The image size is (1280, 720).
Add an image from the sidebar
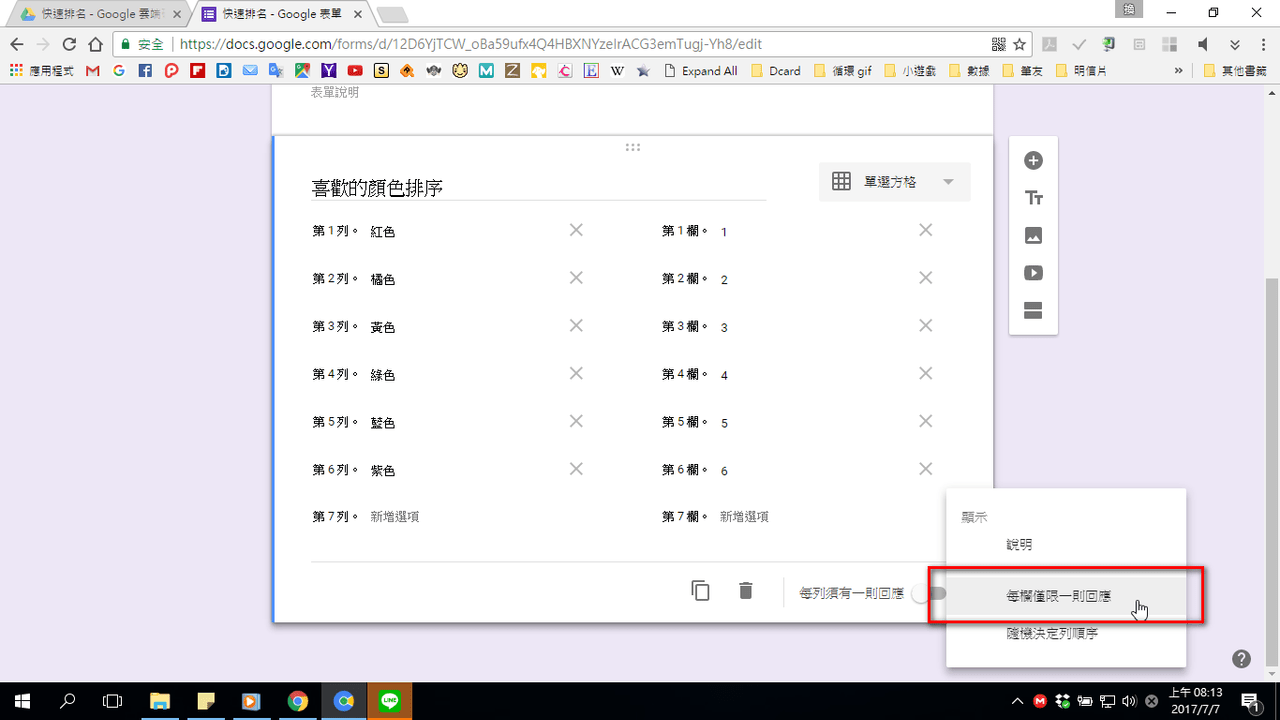tap(1033, 236)
